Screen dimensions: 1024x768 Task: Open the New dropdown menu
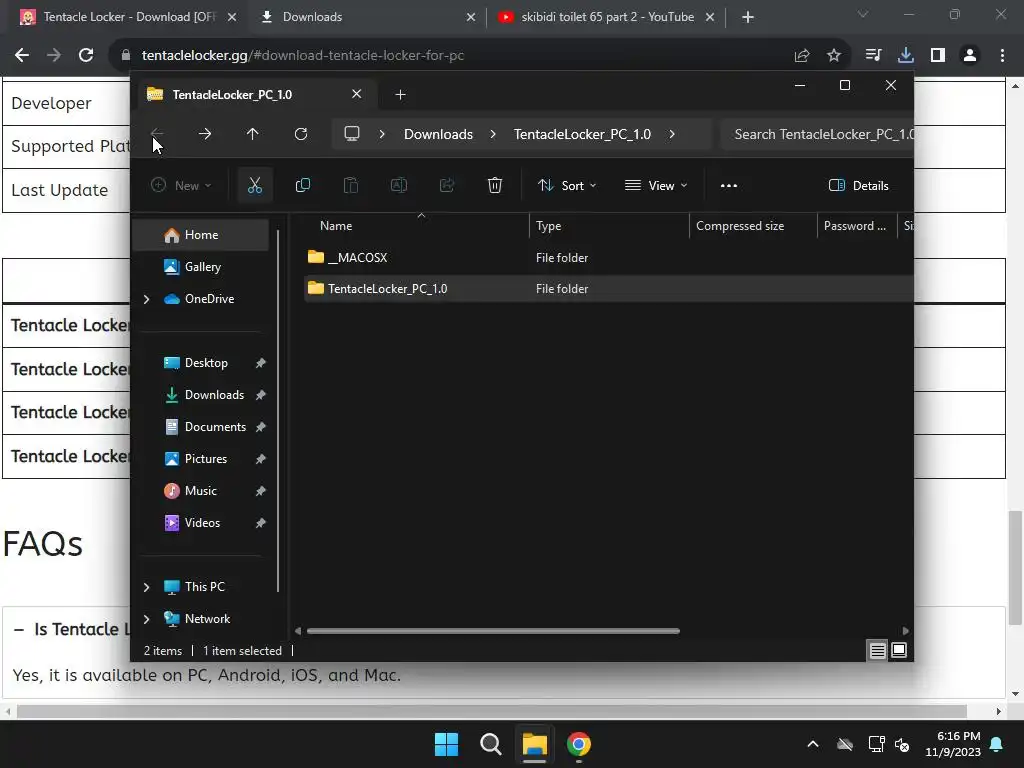181,185
